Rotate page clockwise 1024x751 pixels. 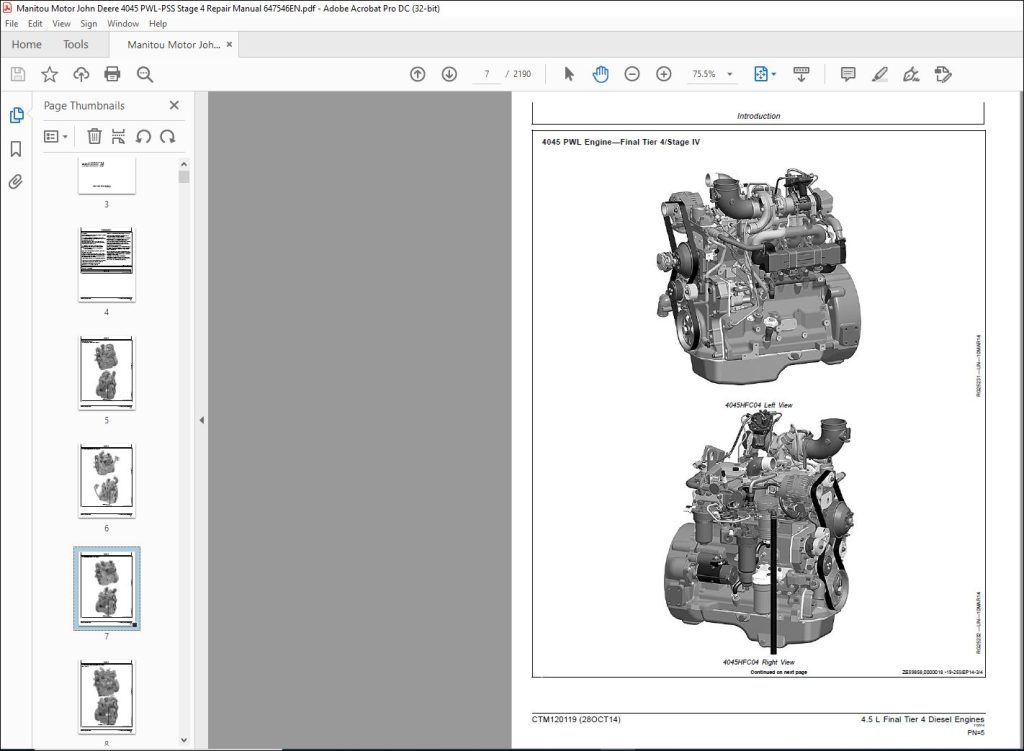[168, 136]
